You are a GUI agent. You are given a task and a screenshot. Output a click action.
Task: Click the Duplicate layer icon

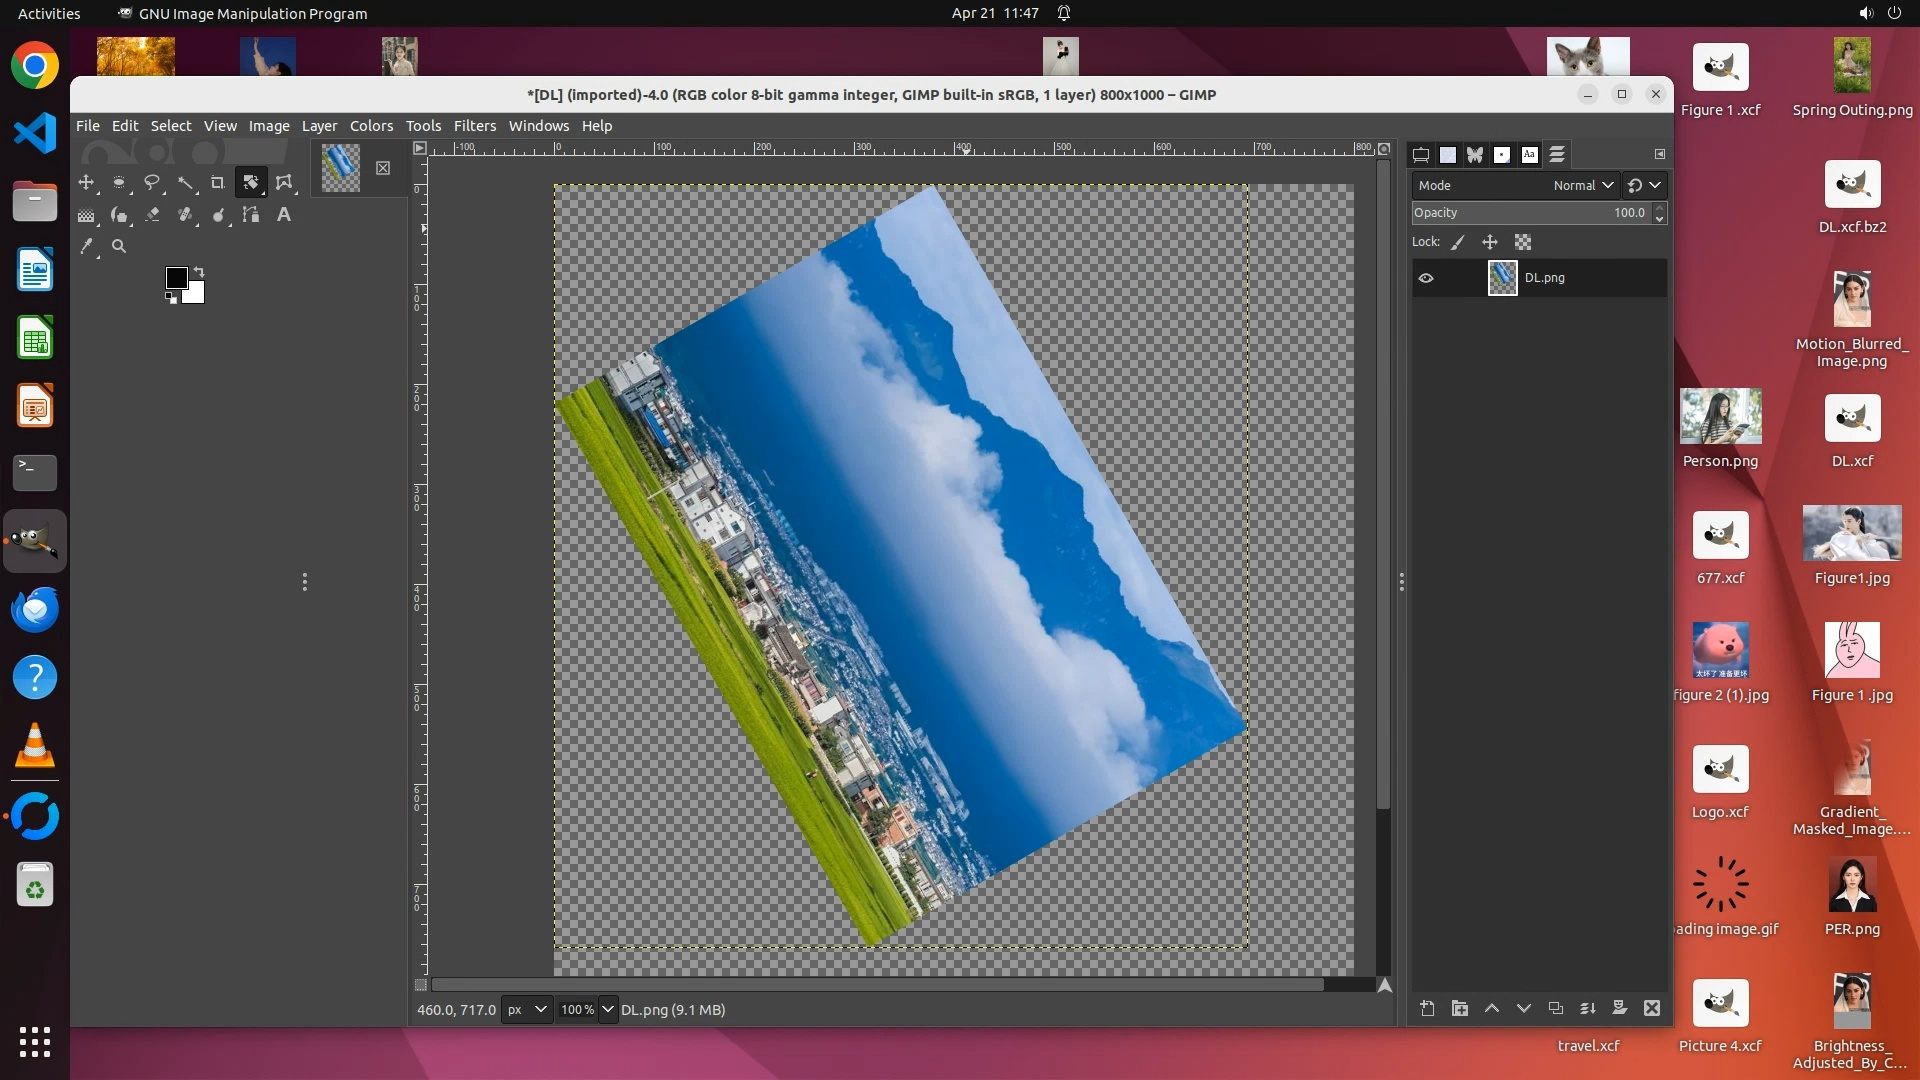[1555, 1008]
